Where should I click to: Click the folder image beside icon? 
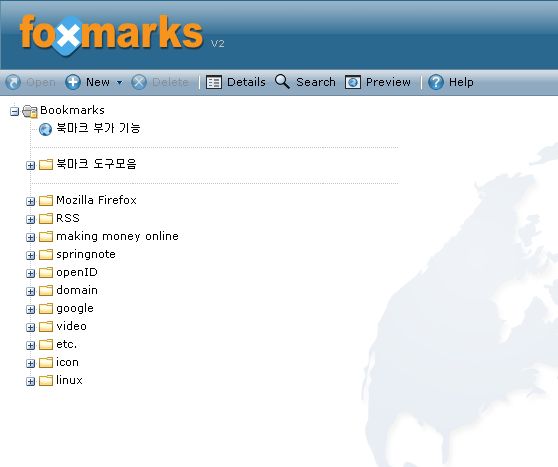point(46,363)
